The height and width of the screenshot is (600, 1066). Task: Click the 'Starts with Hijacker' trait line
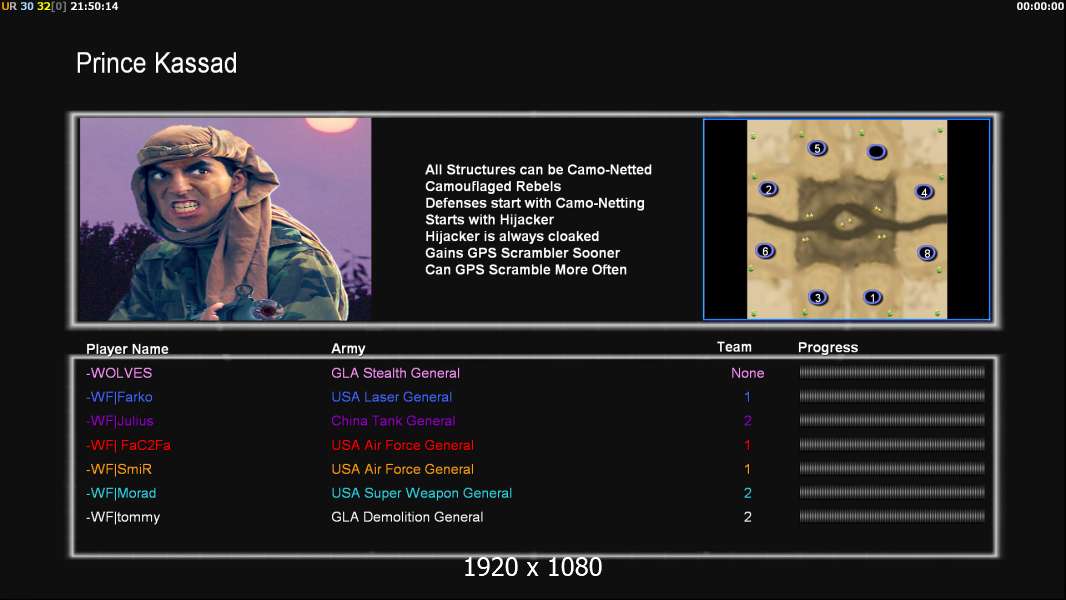(489, 220)
